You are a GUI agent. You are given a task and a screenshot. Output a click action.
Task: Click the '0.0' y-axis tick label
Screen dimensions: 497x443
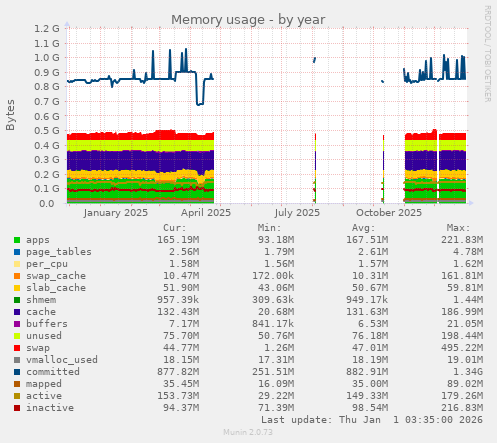46,203
